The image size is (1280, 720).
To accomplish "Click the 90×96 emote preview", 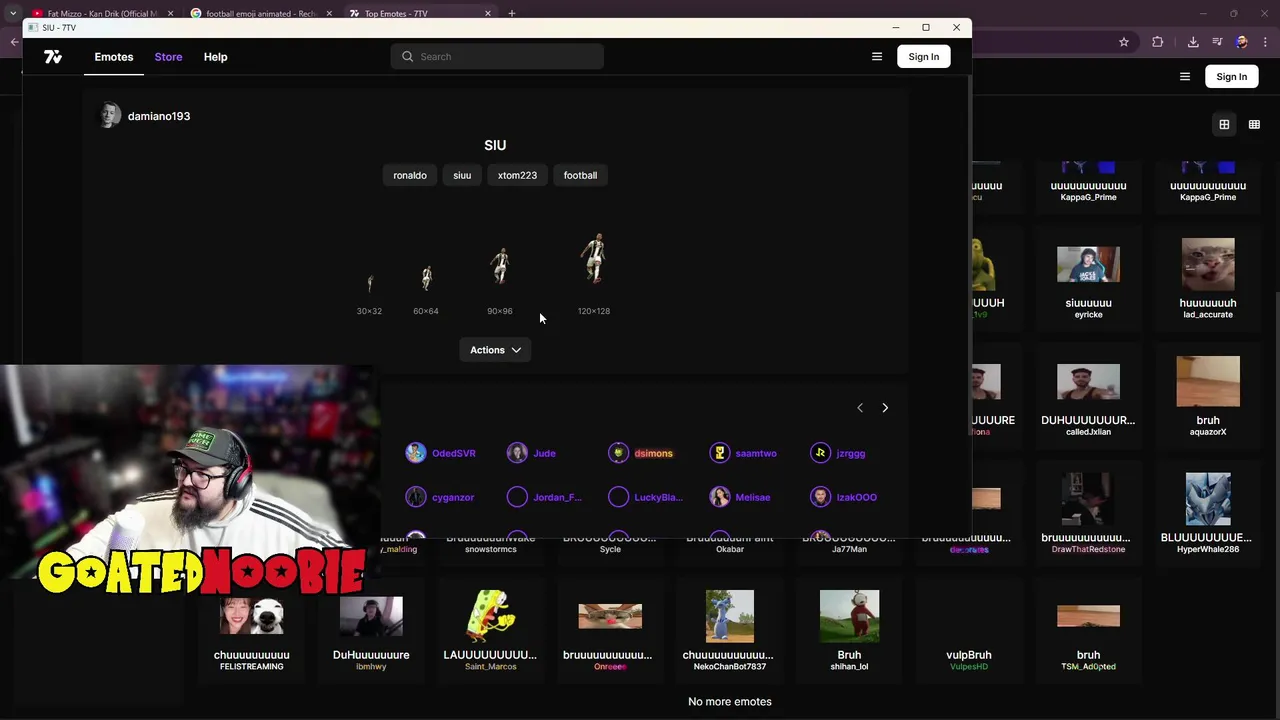I will click(x=500, y=268).
